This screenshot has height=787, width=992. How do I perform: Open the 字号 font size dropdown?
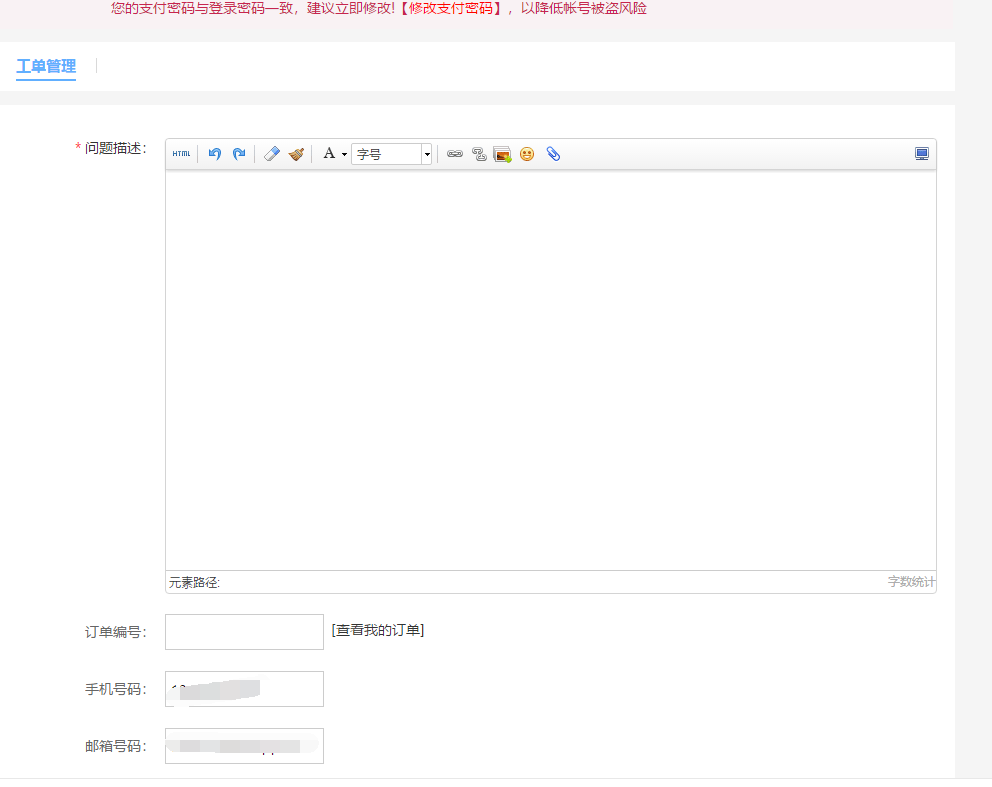392,154
